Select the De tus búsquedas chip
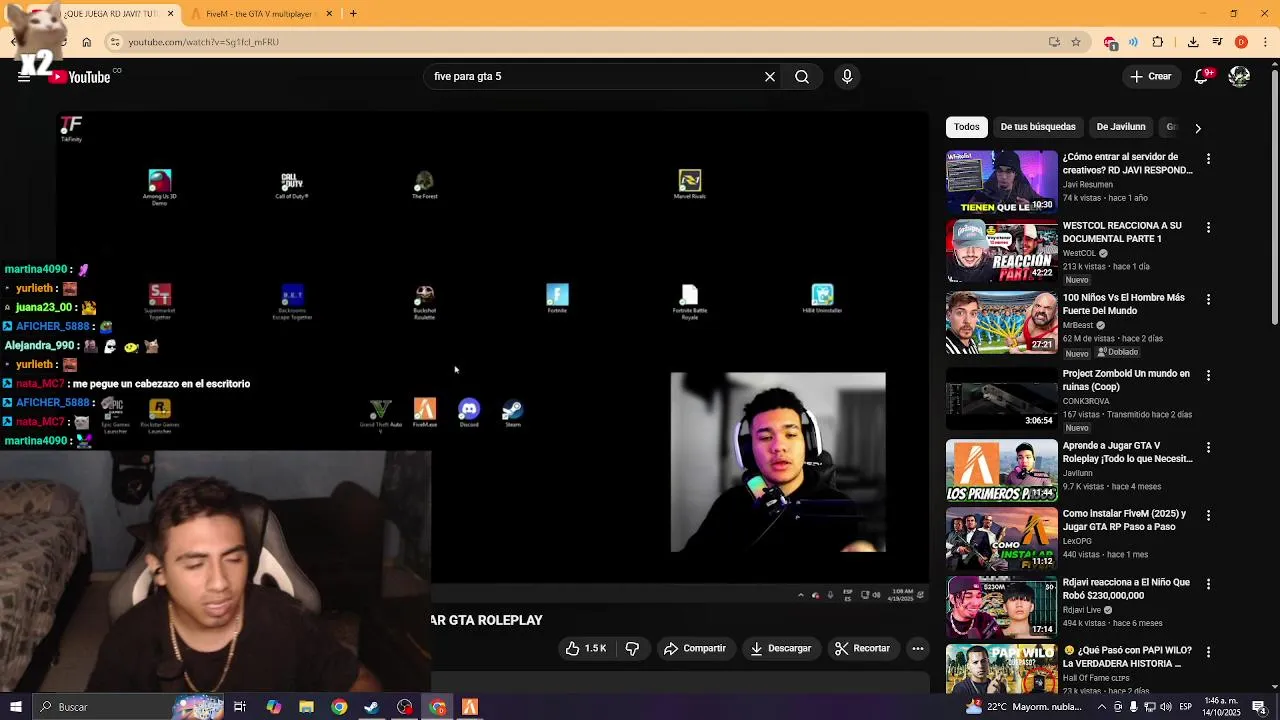1280x720 pixels. click(x=1038, y=127)
